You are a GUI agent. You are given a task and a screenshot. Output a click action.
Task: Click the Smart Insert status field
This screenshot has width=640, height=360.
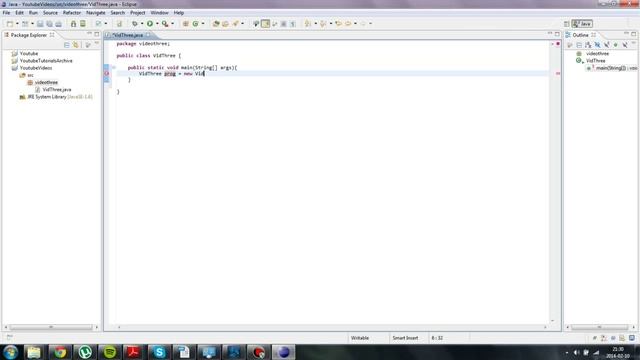[x=405, y=338]
